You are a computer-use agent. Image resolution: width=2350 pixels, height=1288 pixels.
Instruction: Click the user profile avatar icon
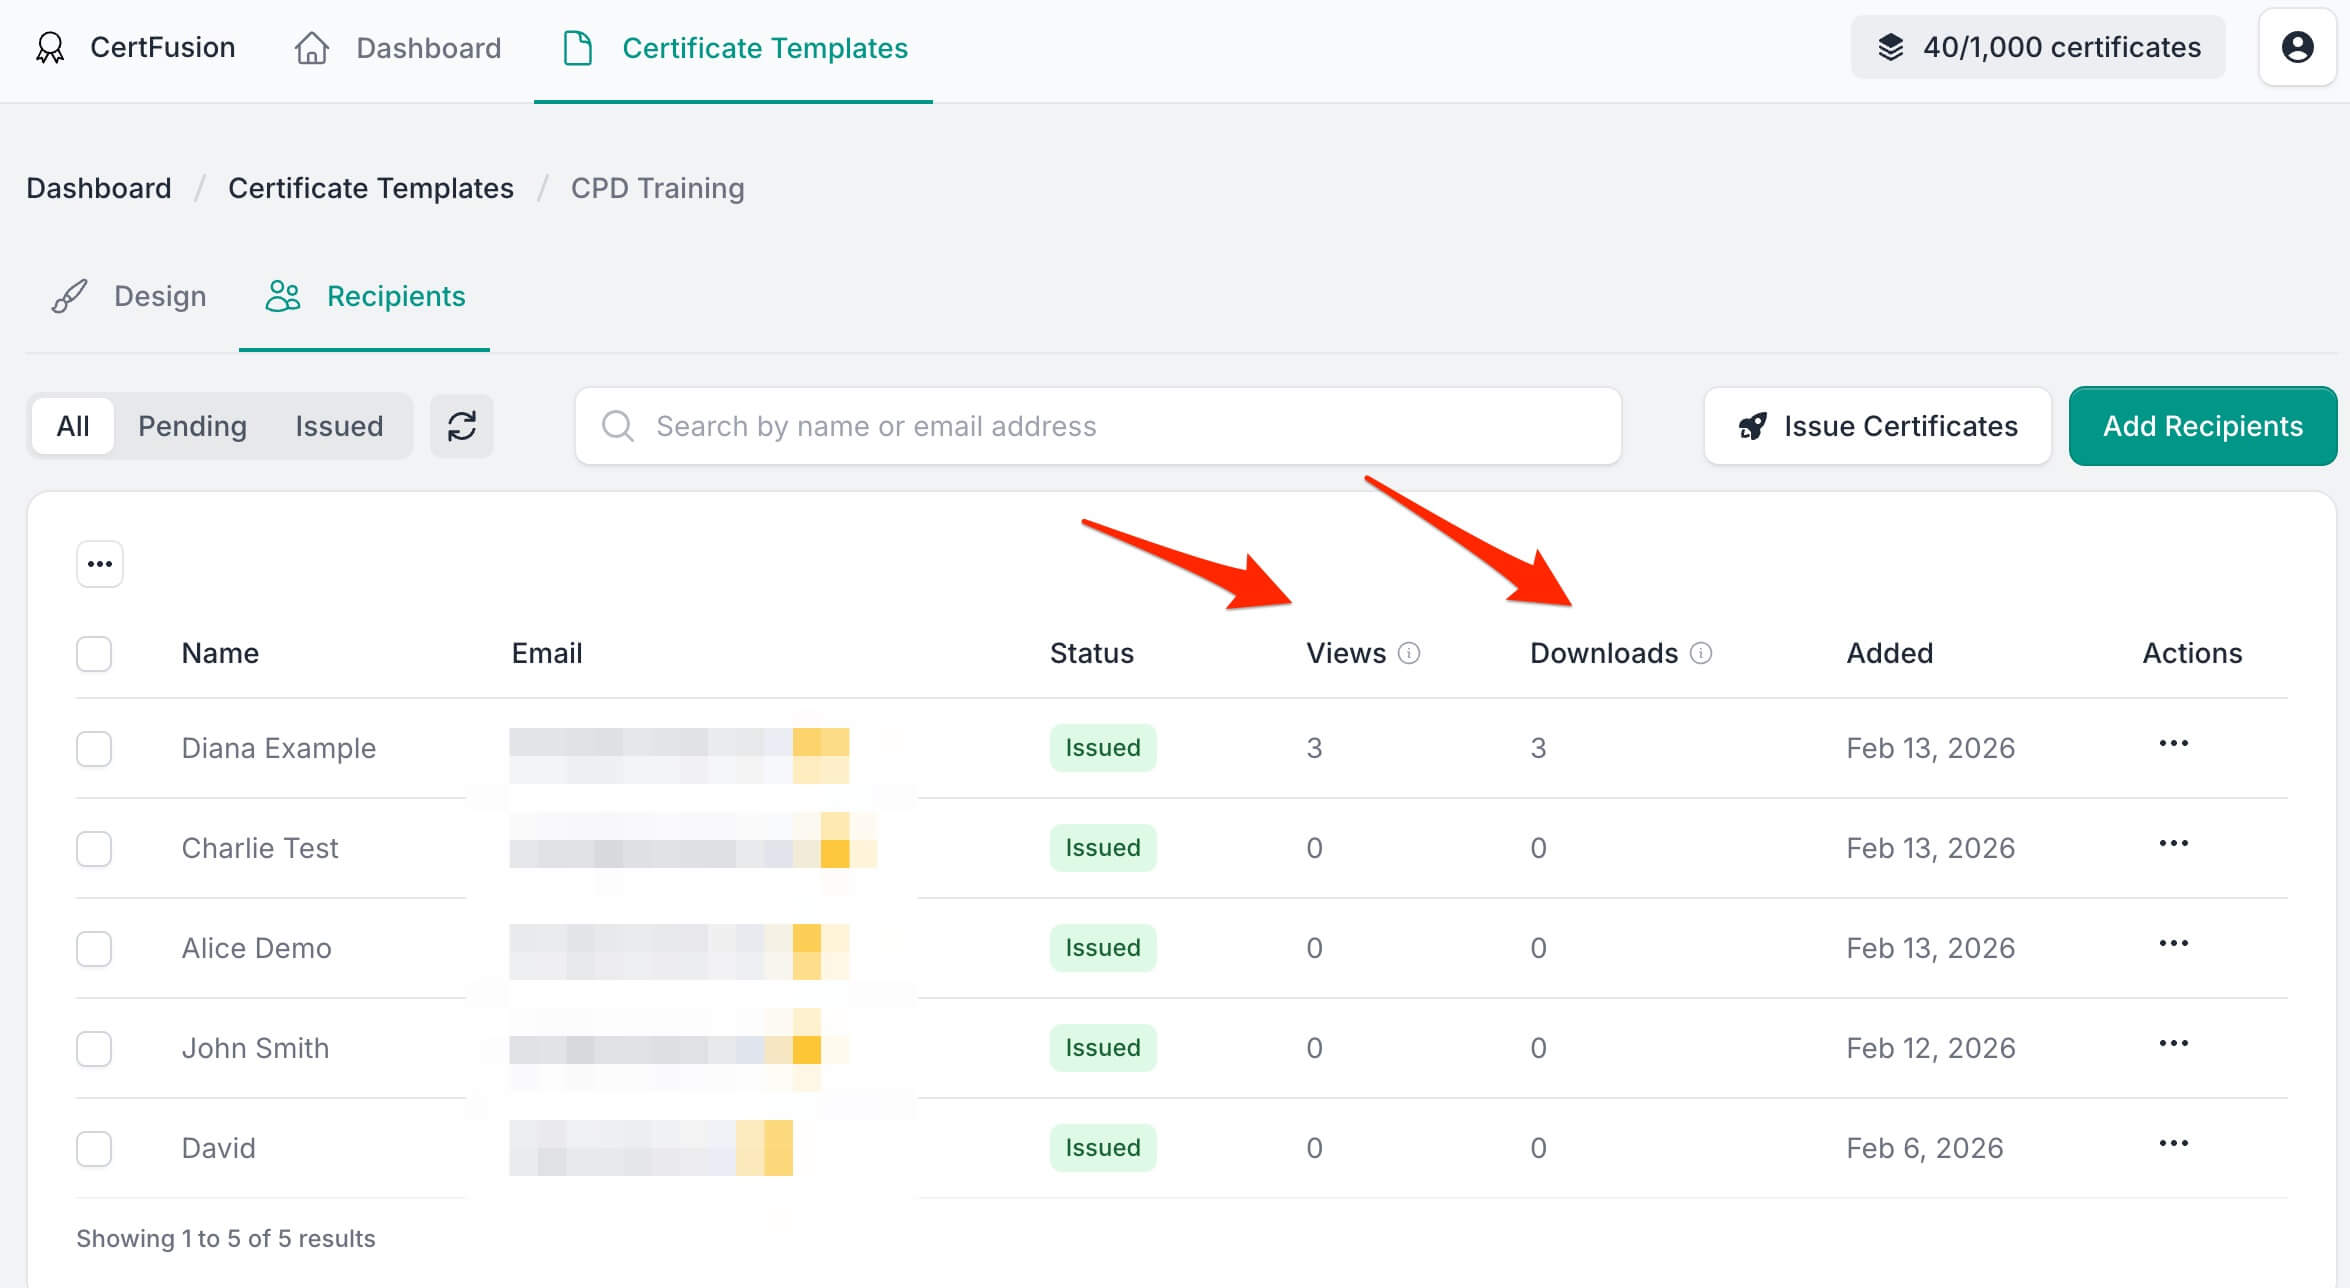[x=2297, y=47]
